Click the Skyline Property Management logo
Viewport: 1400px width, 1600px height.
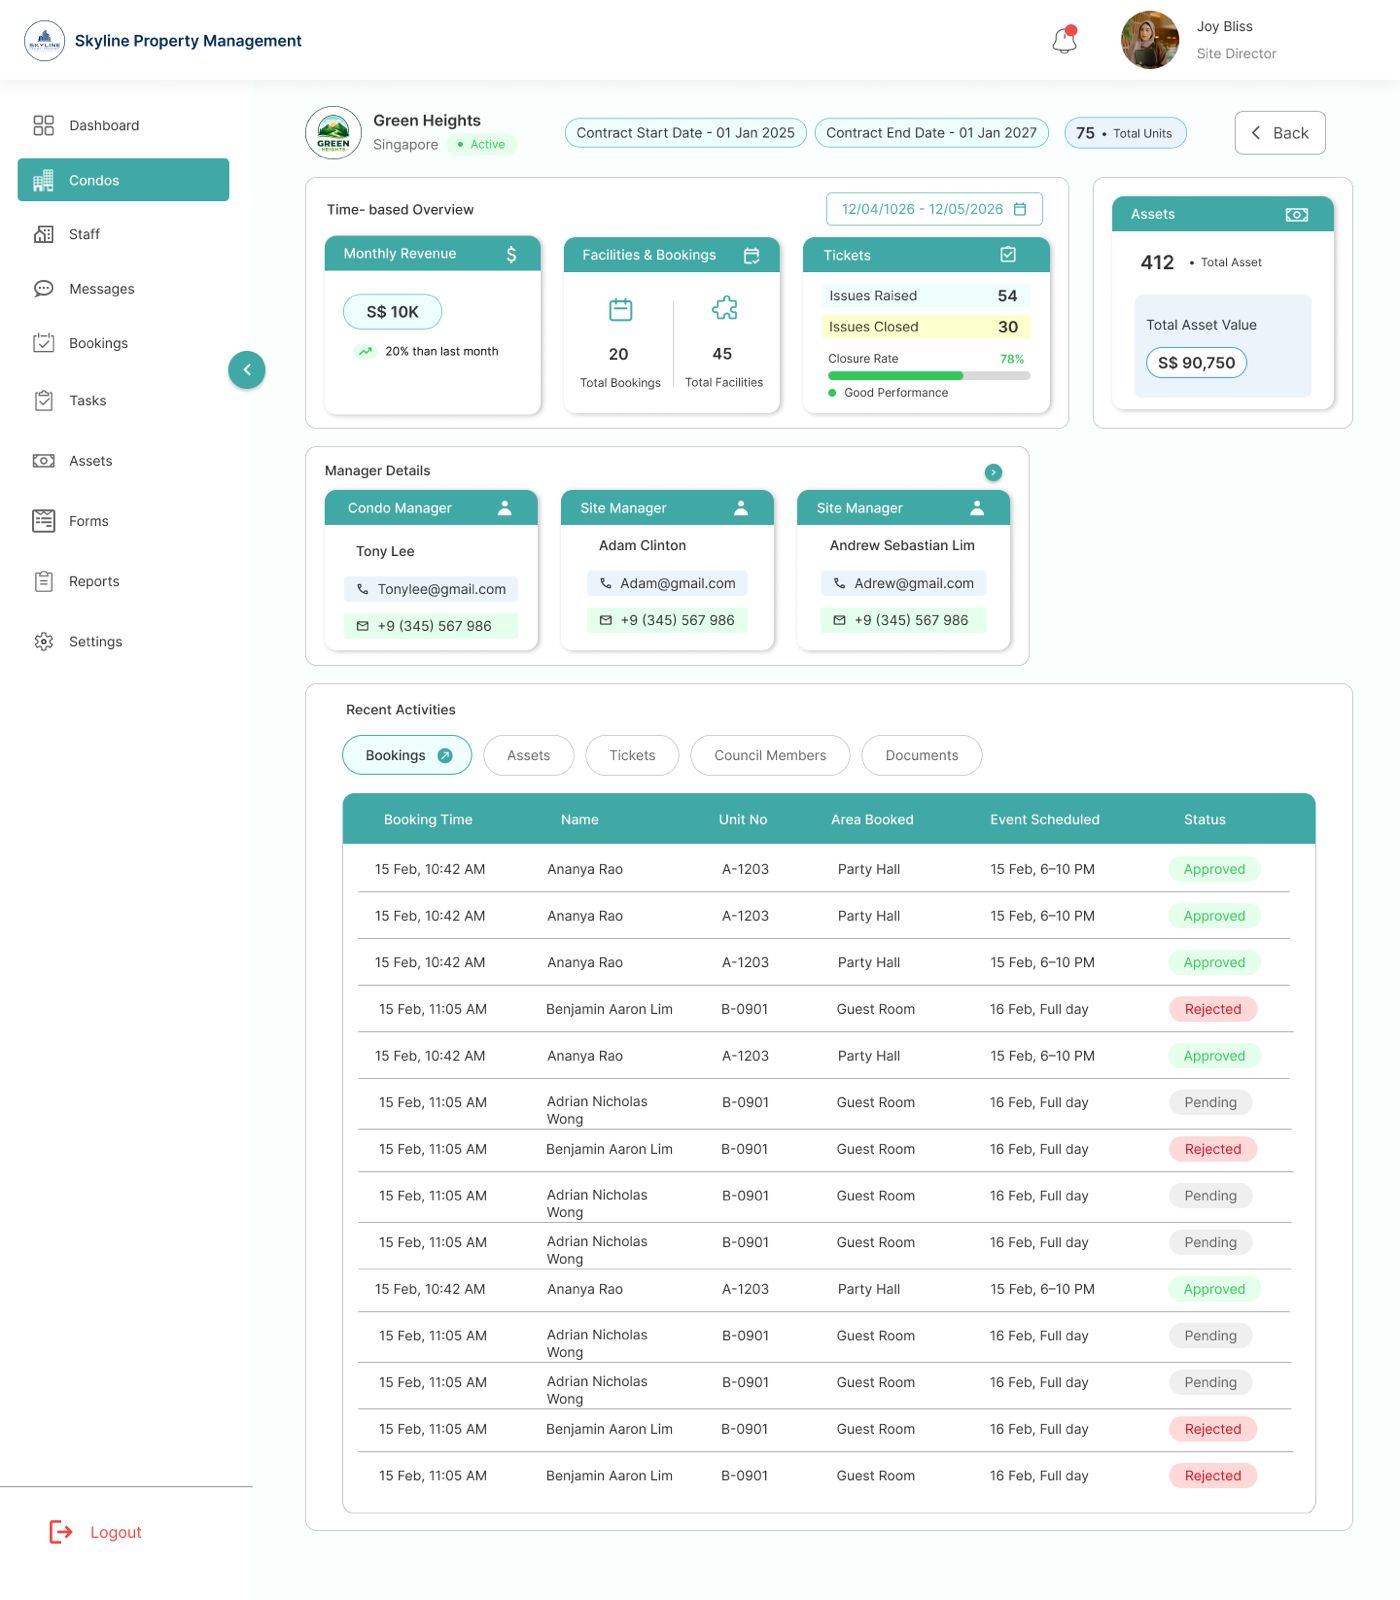tap(44, 41)
